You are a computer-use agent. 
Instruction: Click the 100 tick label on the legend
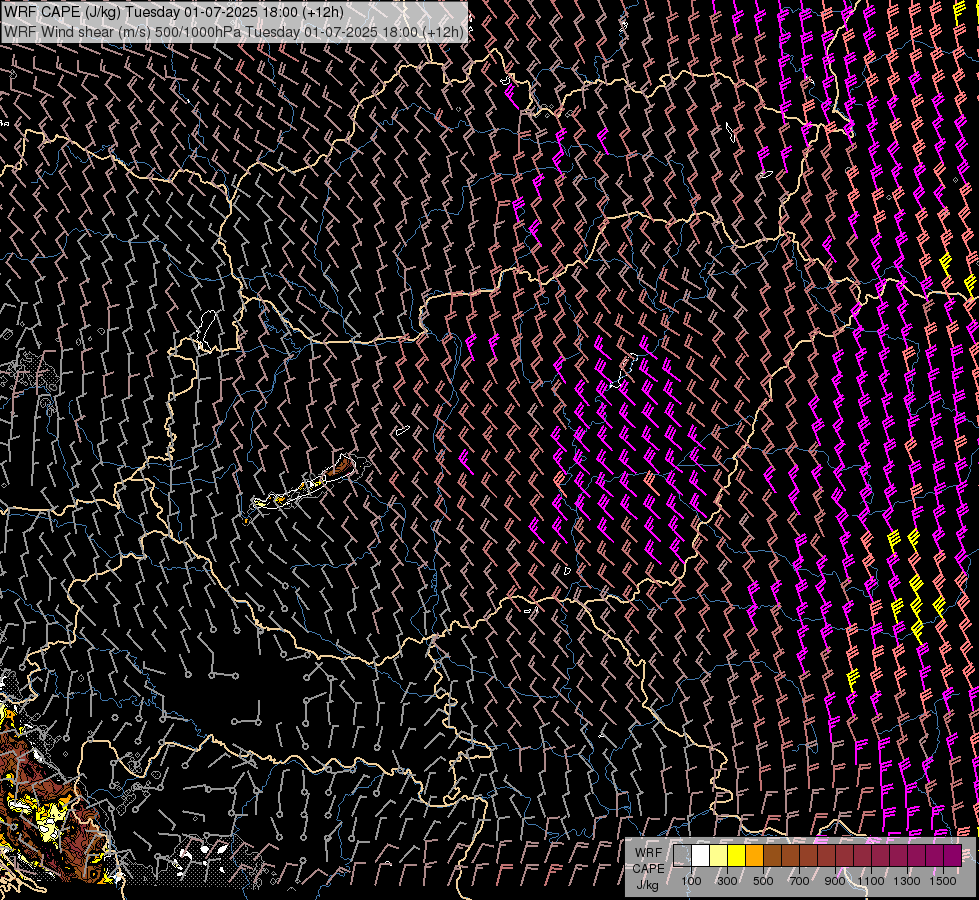click(x=691, y=881)
